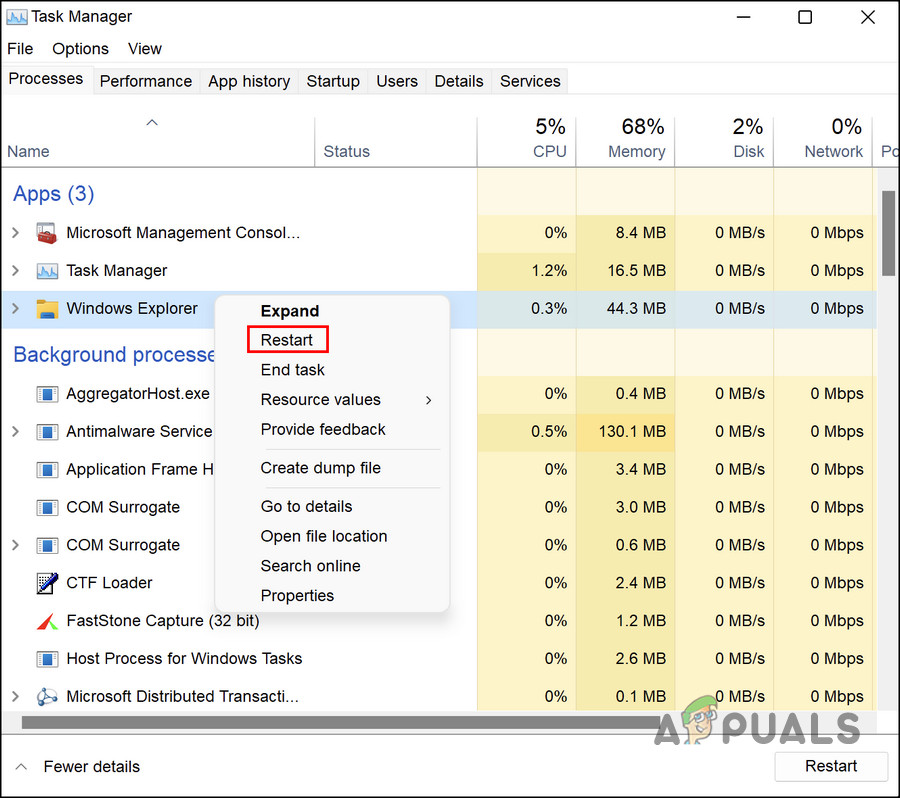Click the CTF Loader icon

[x=47, y=583]
